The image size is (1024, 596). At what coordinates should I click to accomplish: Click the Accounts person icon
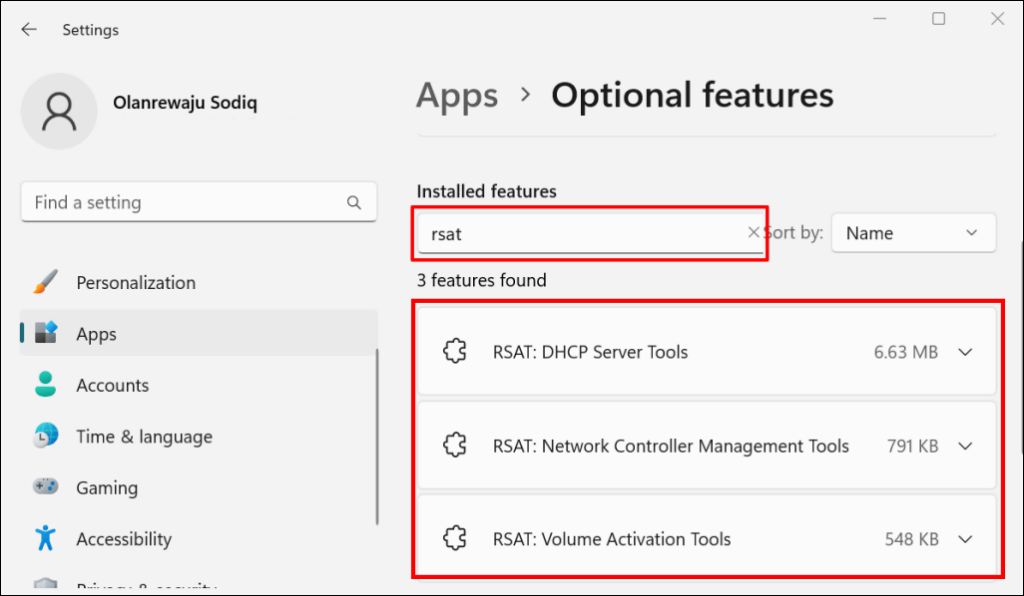point(46,385)
